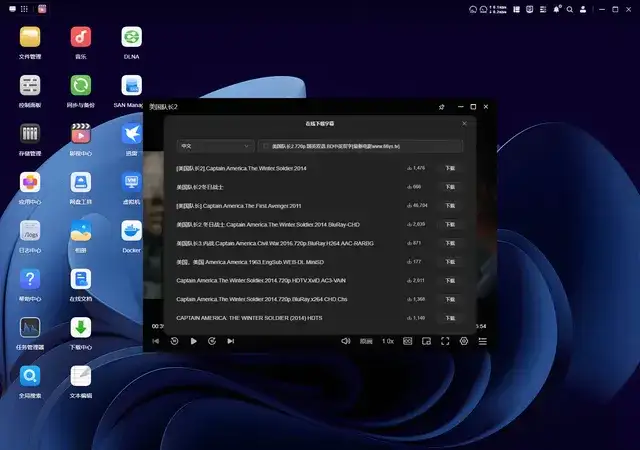Click the 美国队长2 player window title
Viewport: 640px width, 450px height.
pos(163,107)
